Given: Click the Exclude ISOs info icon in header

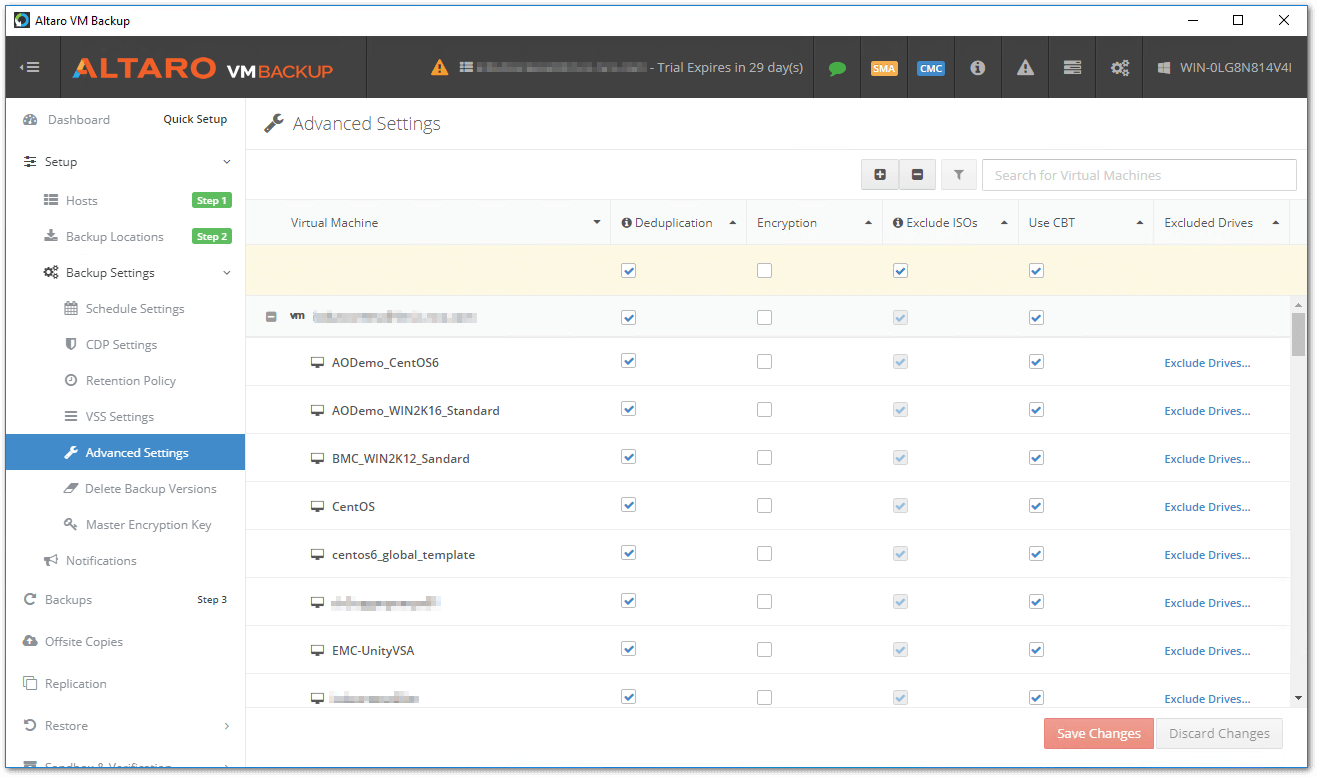Looking at the screenshot, I should click(x=899, y=223).
